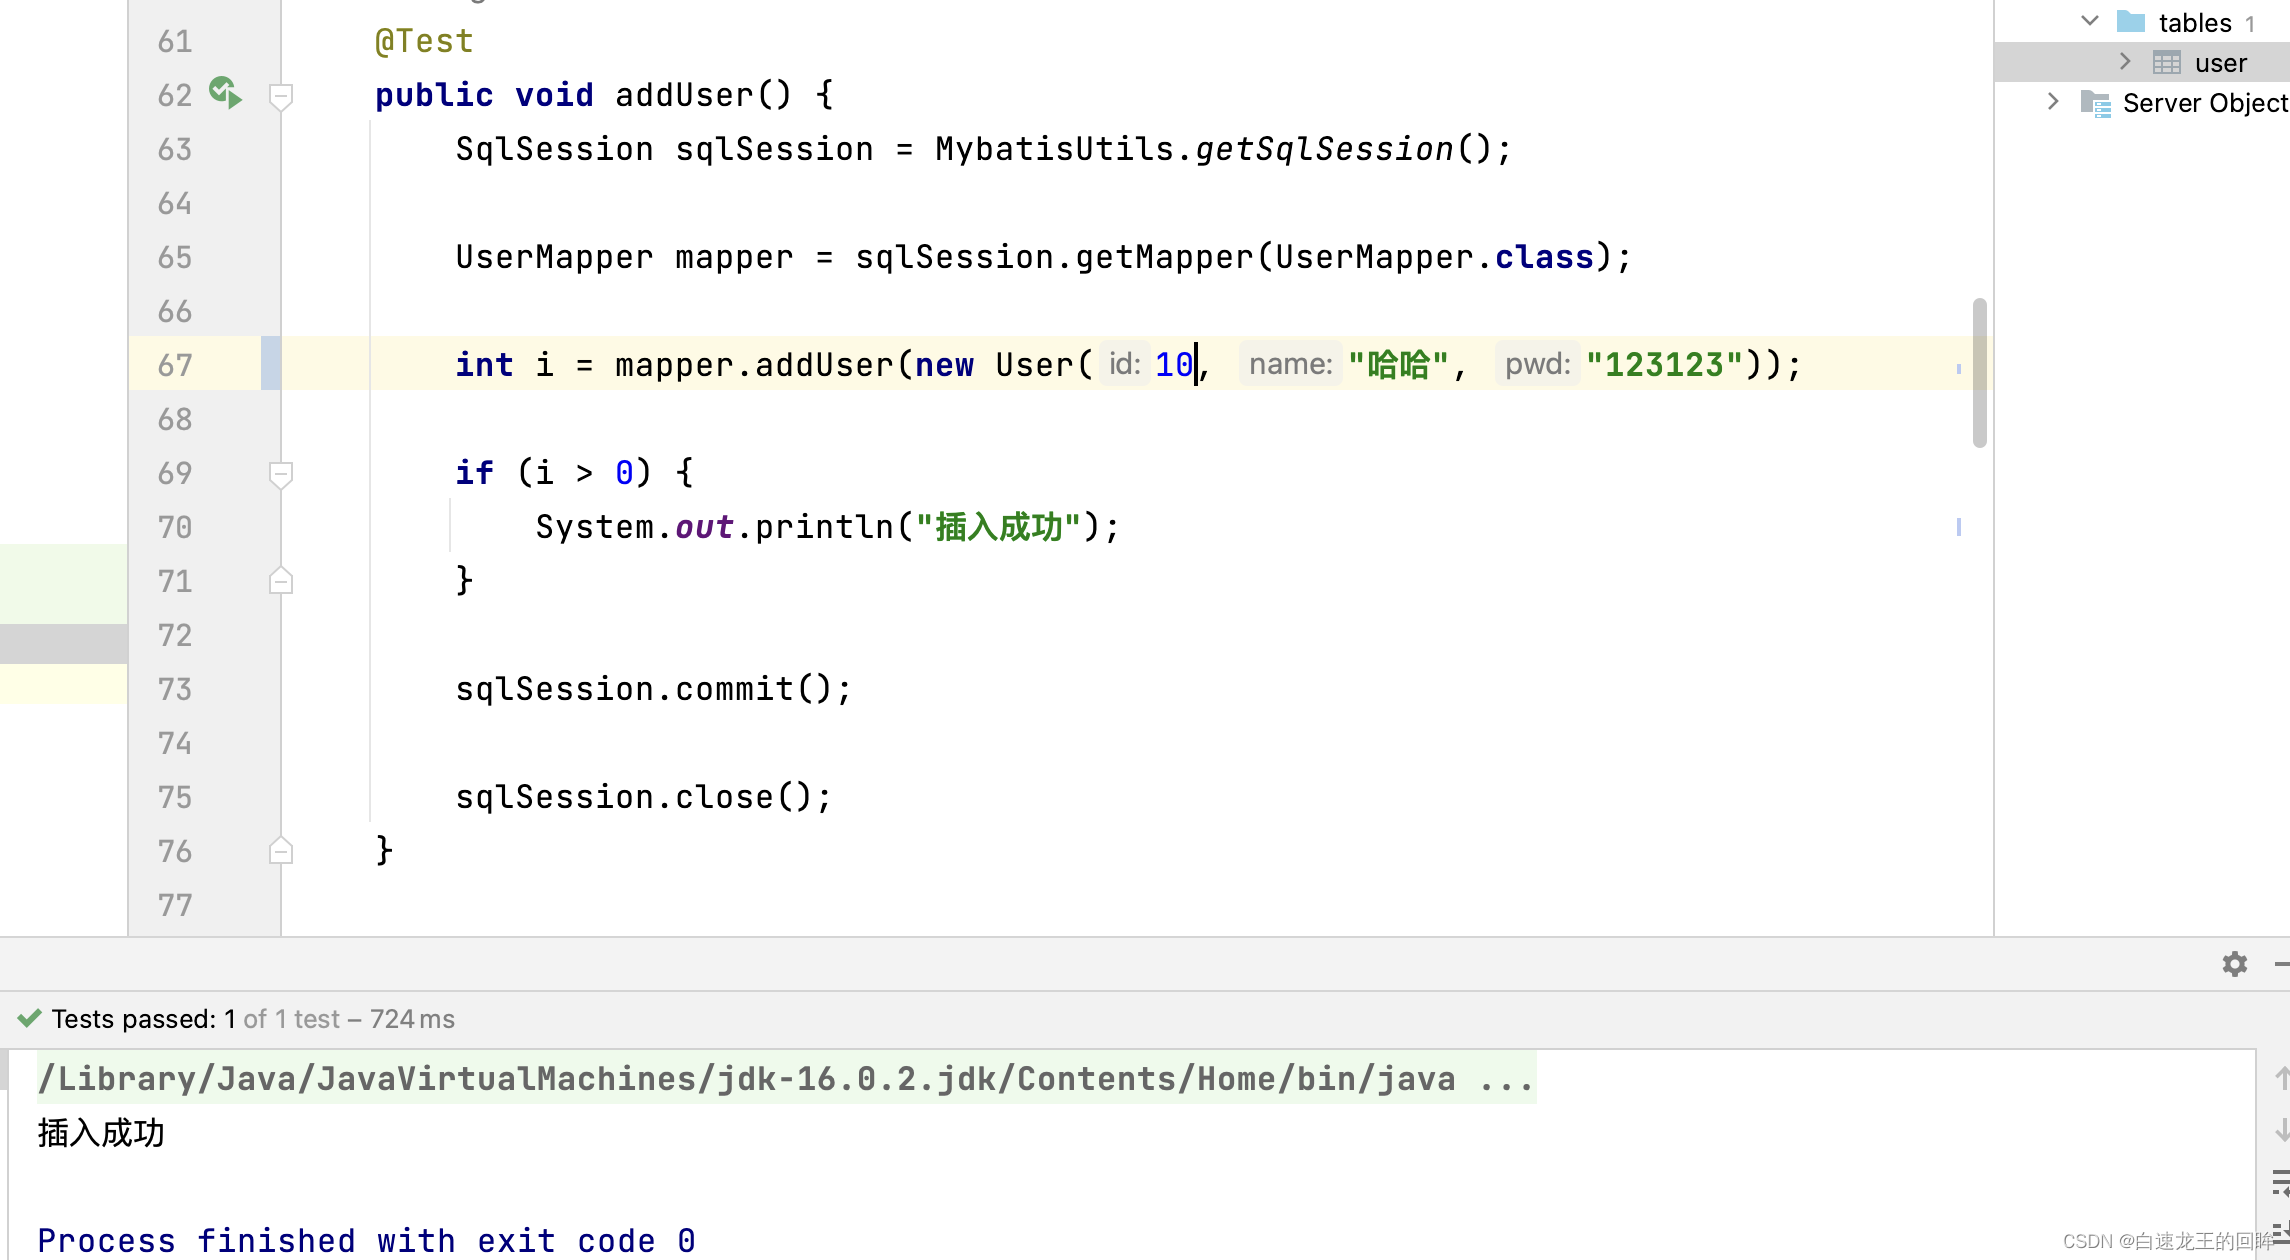Collapse the tables folder in database tree
Viewport: 2290px width, 1260px height.
[2089, 20]
